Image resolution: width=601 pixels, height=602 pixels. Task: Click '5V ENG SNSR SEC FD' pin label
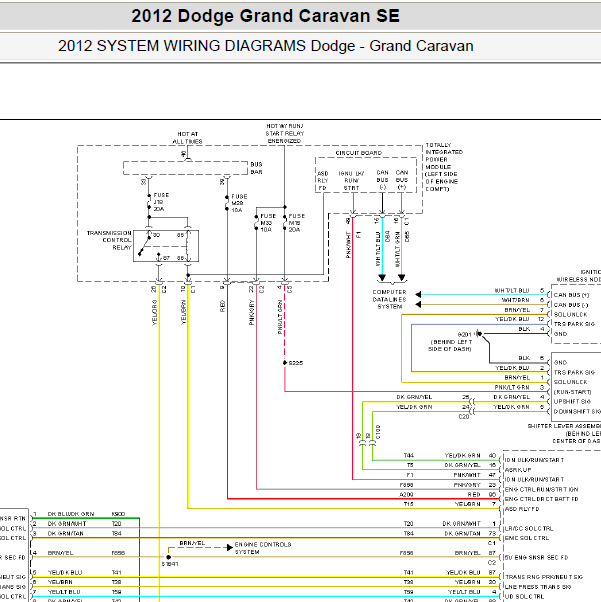pos(536,558)
